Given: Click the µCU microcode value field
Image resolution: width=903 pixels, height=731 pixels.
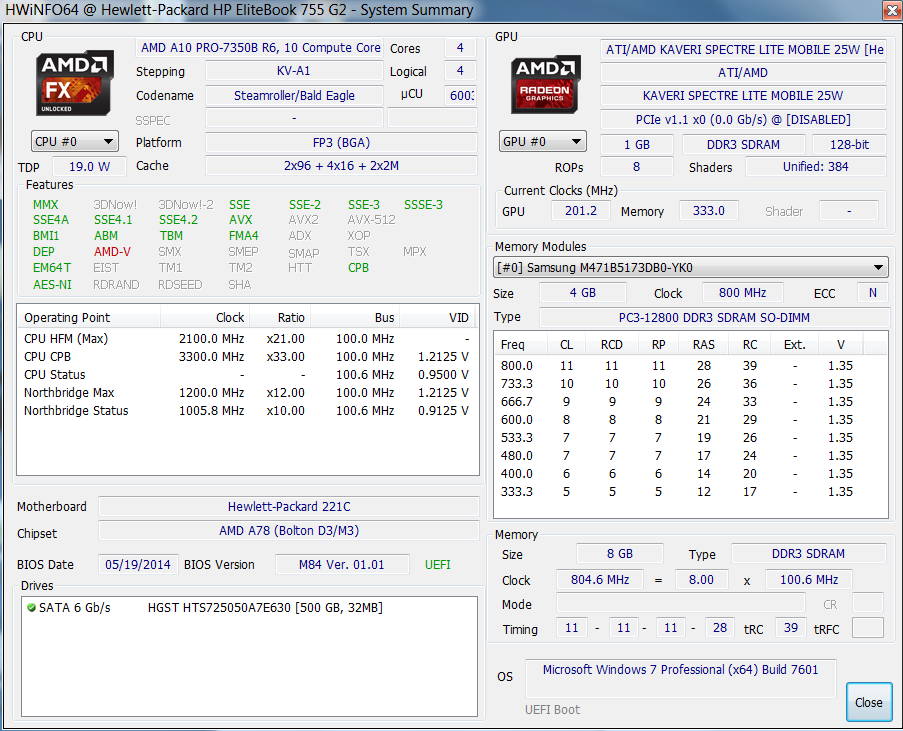Looking at the screenshot, I should 461,96.
